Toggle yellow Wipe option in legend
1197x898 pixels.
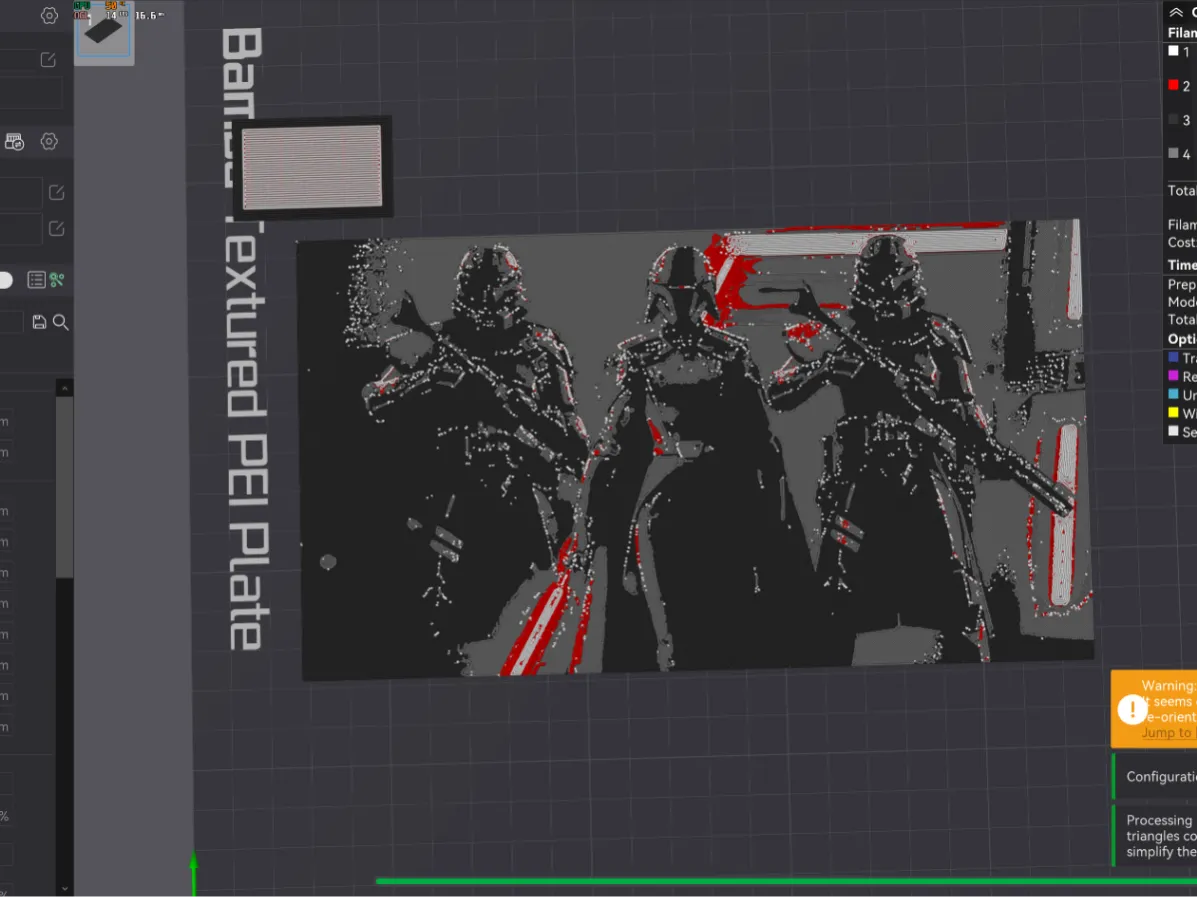pyautogui.click(x=1173, y=412)
